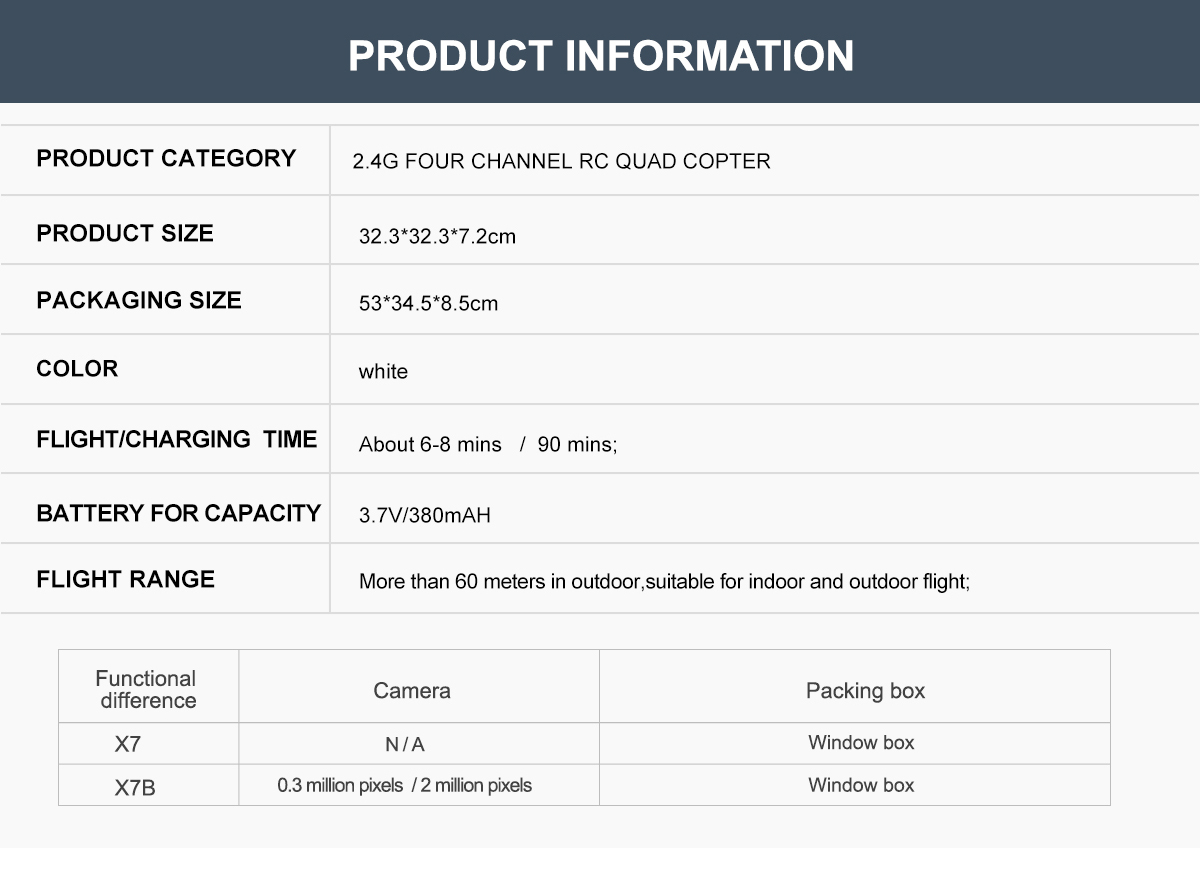Click the Camera column header
Image resolution: width=1200 pixels, height=876 pixels.
pos(412,691)
